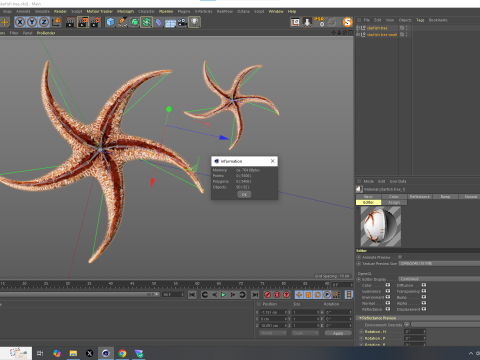Open the viewport ProRender menu
Image resolution: width=480 pixels, height=360 pixels.
(46, 33)
